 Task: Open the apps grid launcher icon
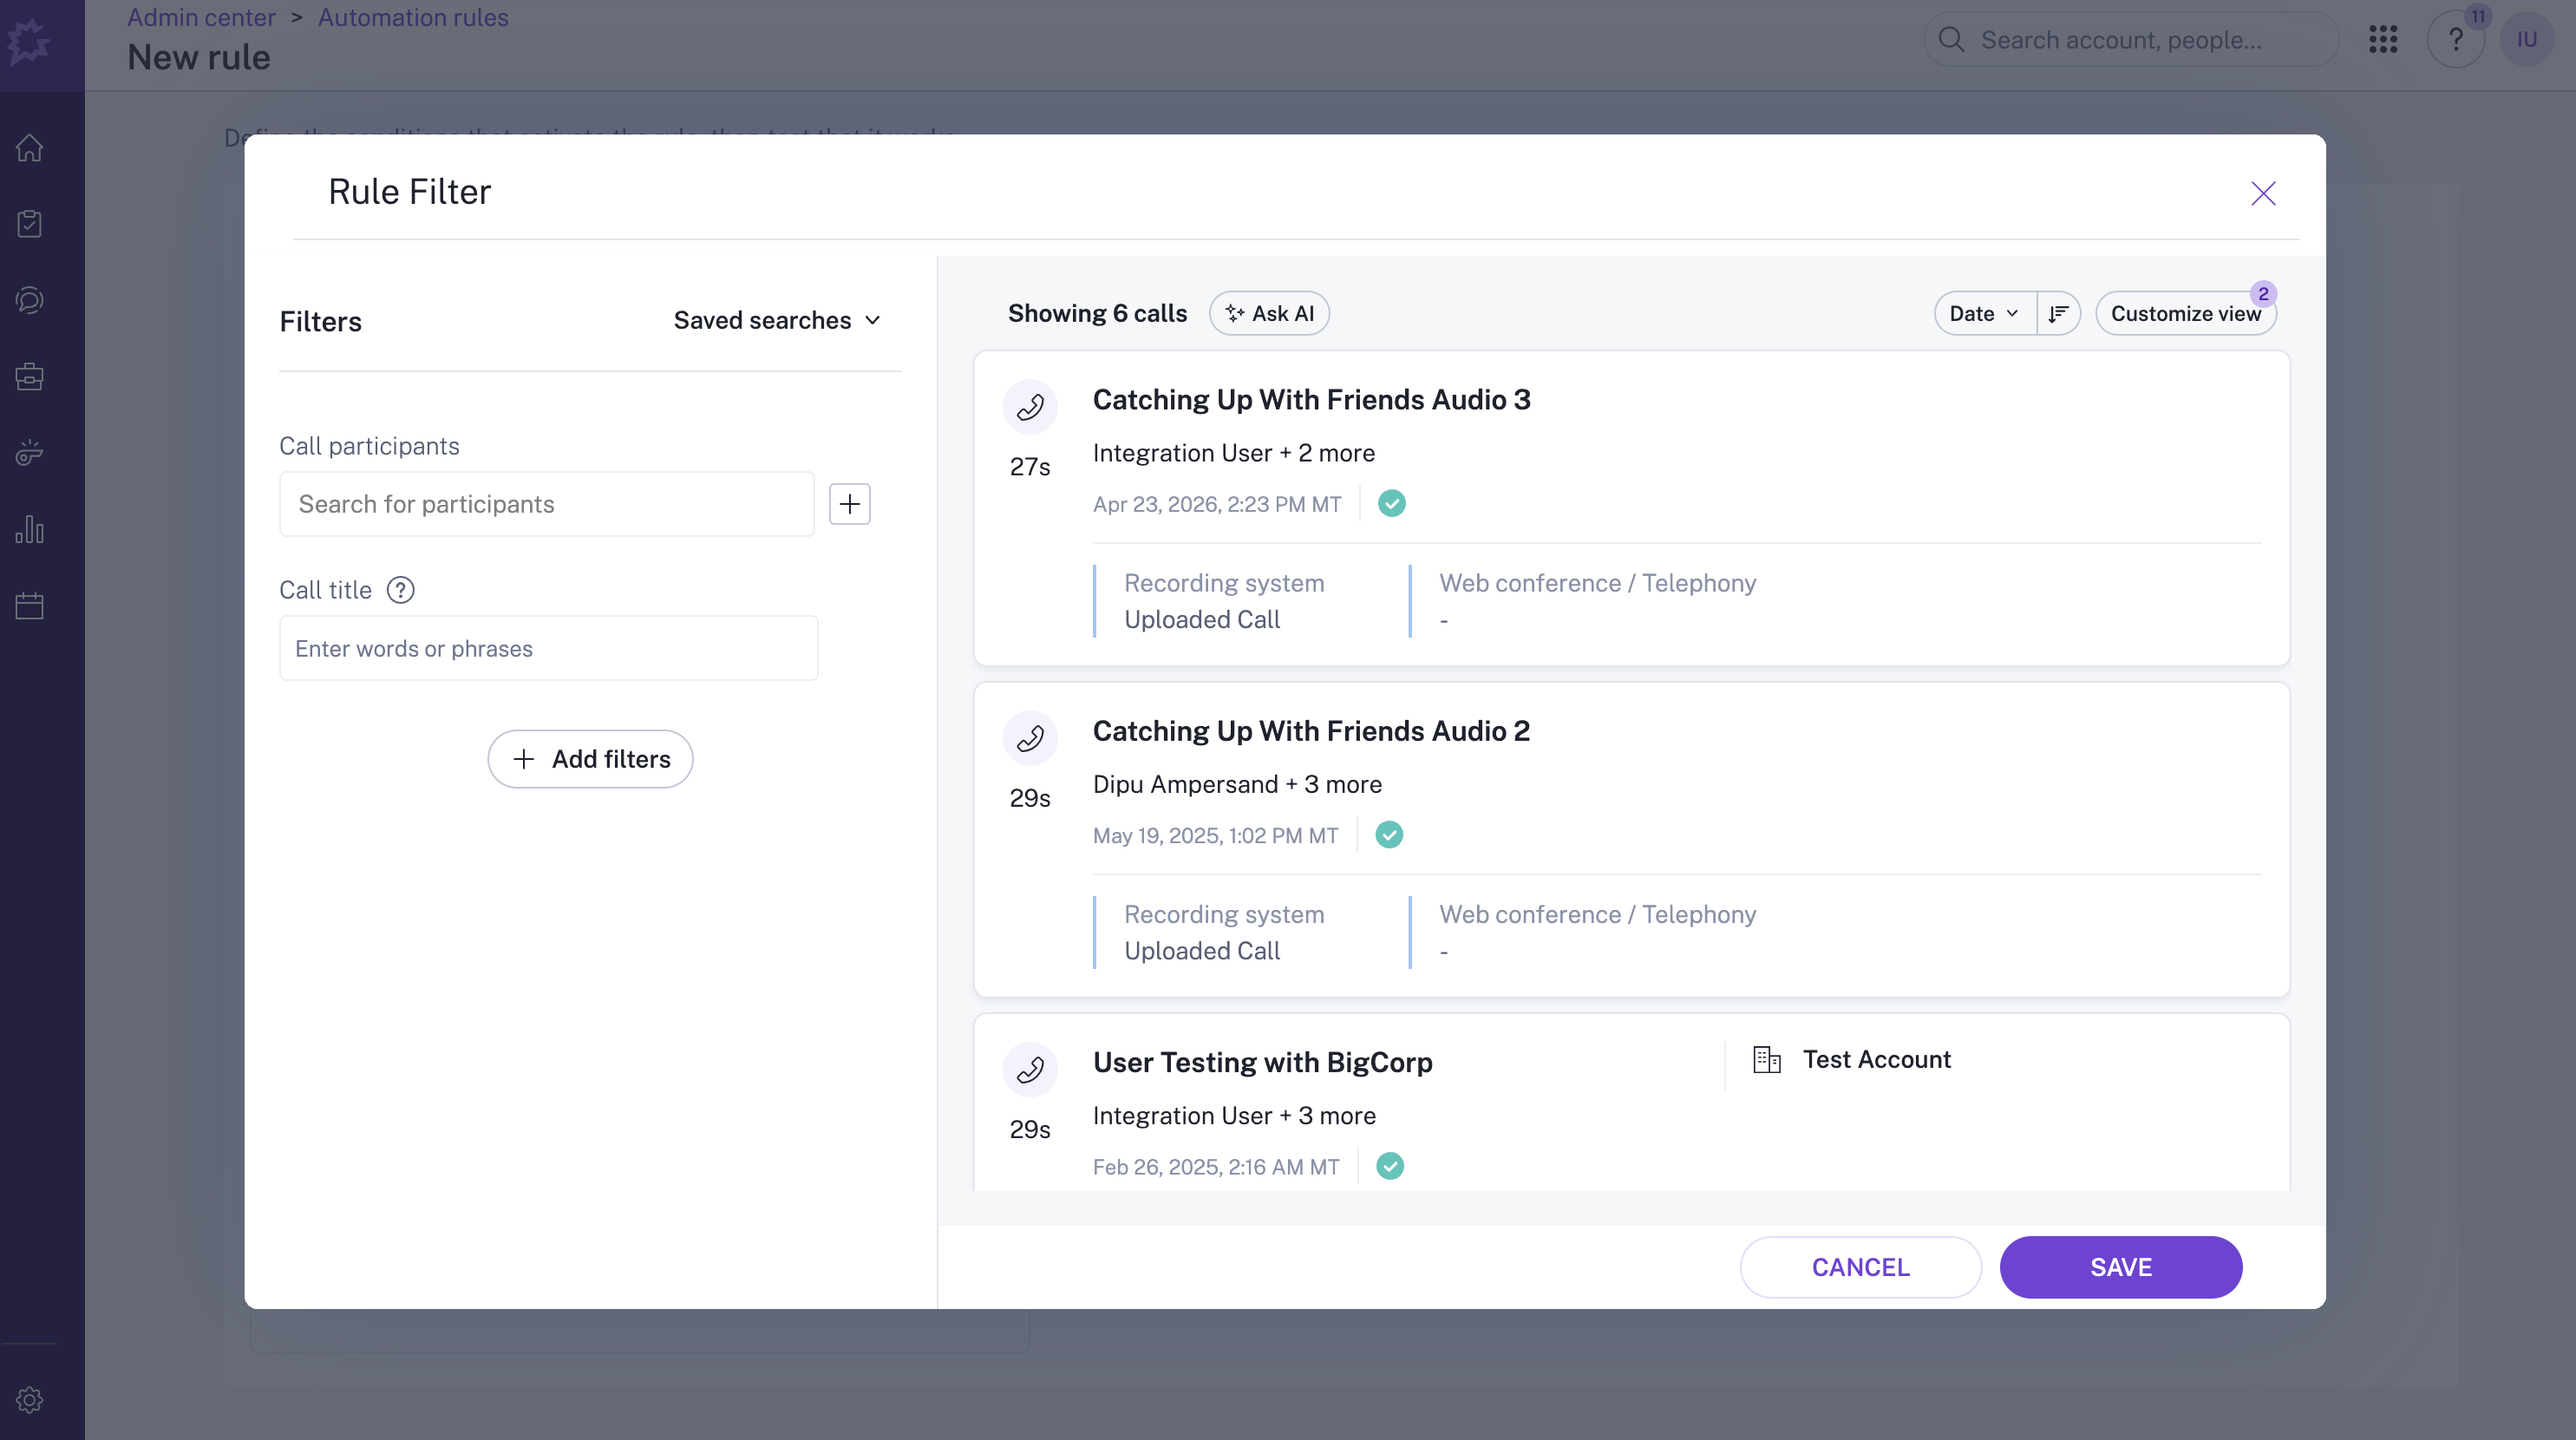[x=2383, y=40]
